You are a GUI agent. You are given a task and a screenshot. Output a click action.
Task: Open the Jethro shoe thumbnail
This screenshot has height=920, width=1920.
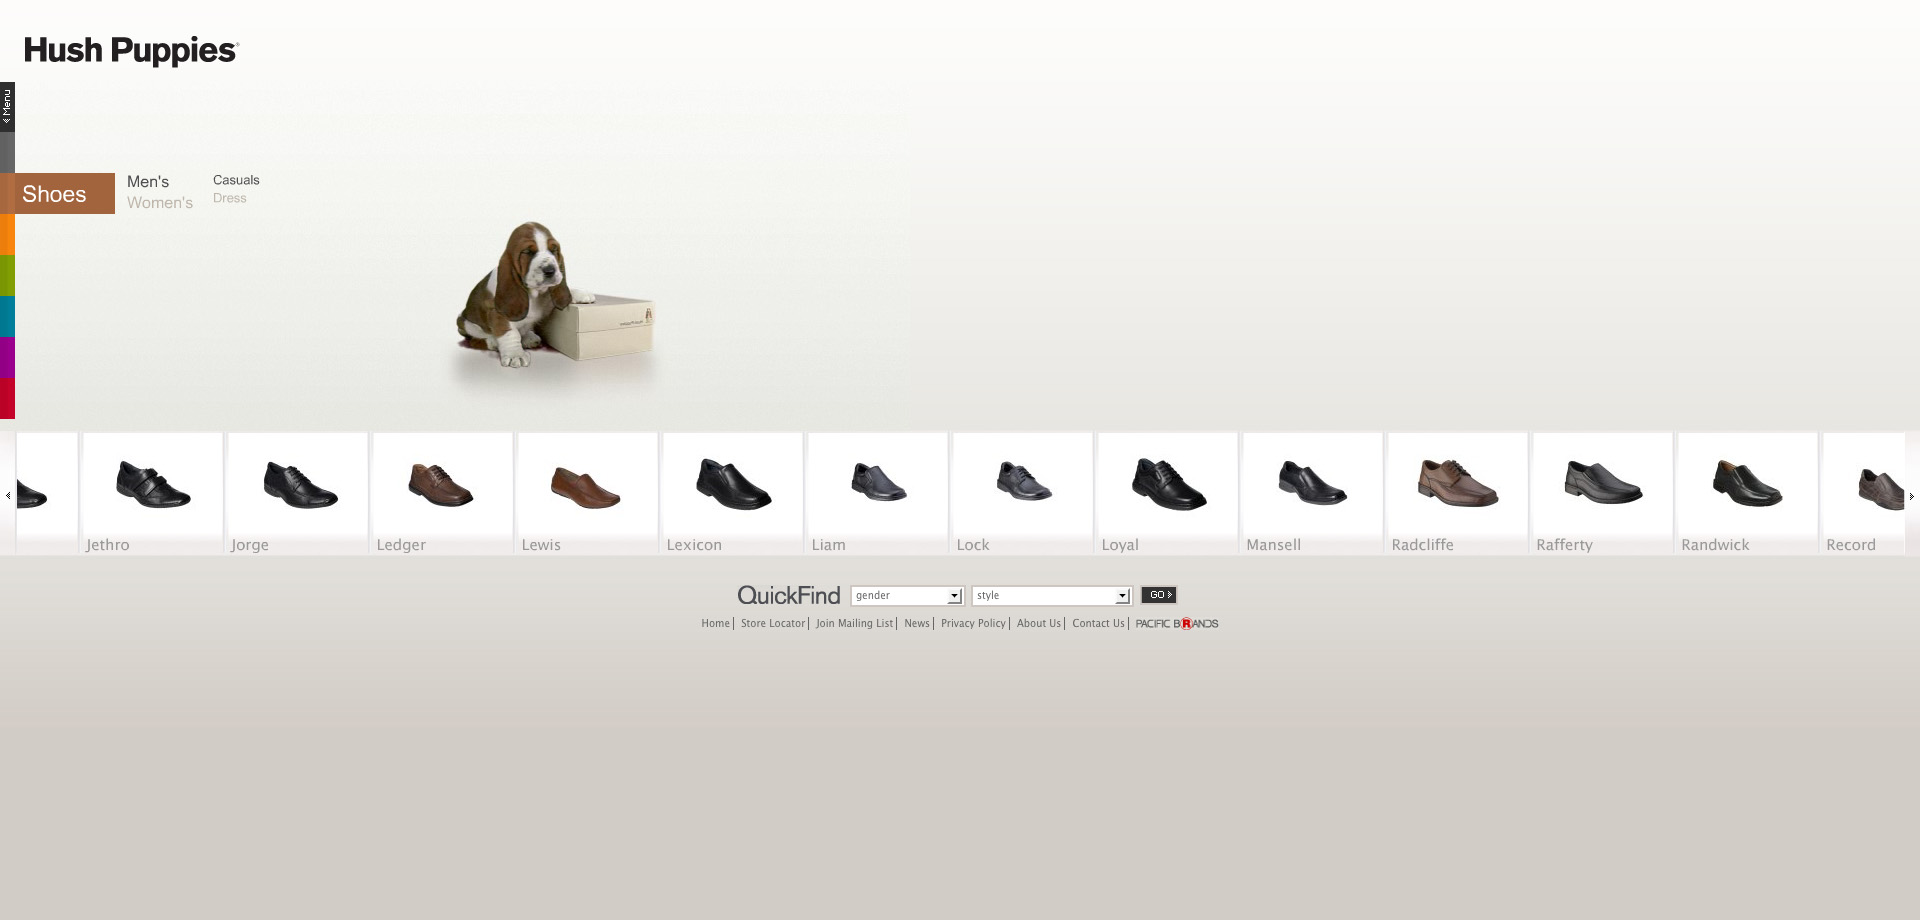(x=153, y=493)
